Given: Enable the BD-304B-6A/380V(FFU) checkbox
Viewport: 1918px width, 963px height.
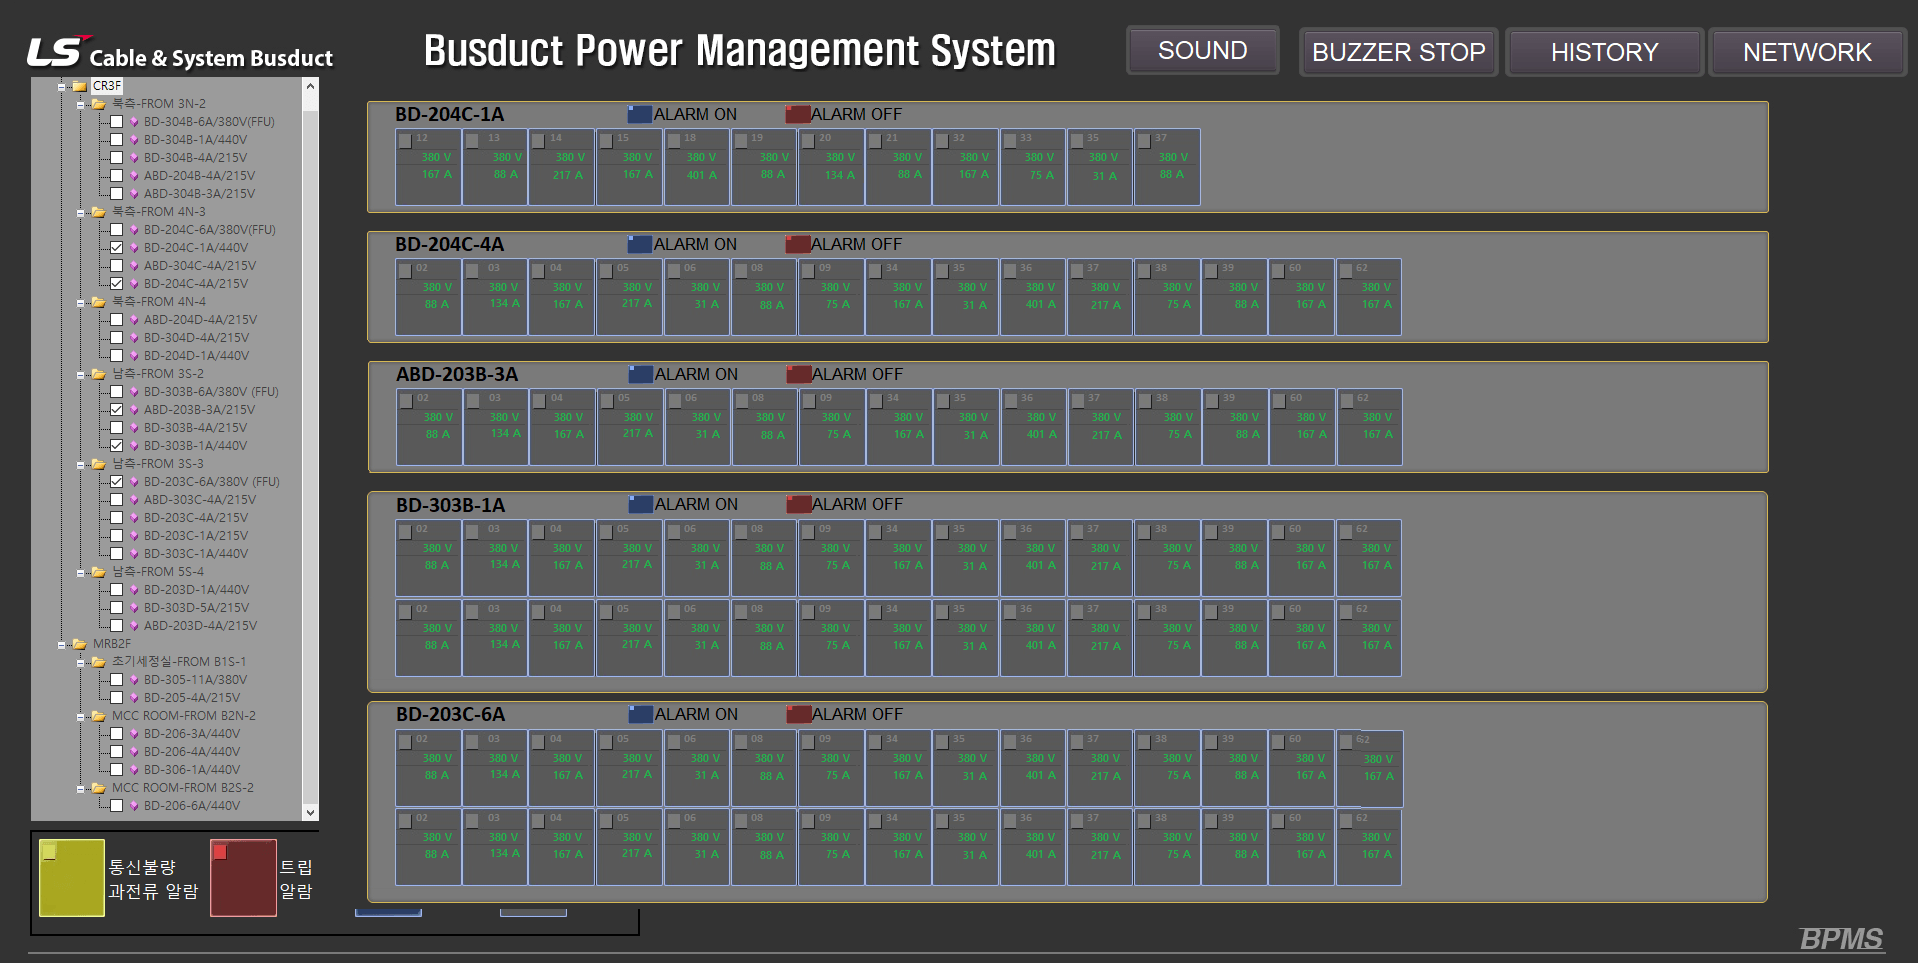Looking at the screenshot, I should (116, 122).
